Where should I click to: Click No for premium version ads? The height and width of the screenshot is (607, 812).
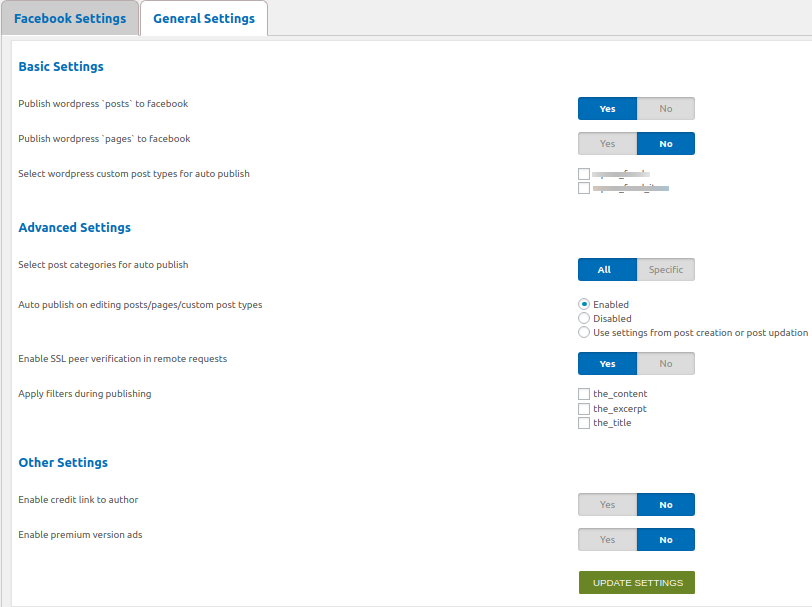click(666, 540)
